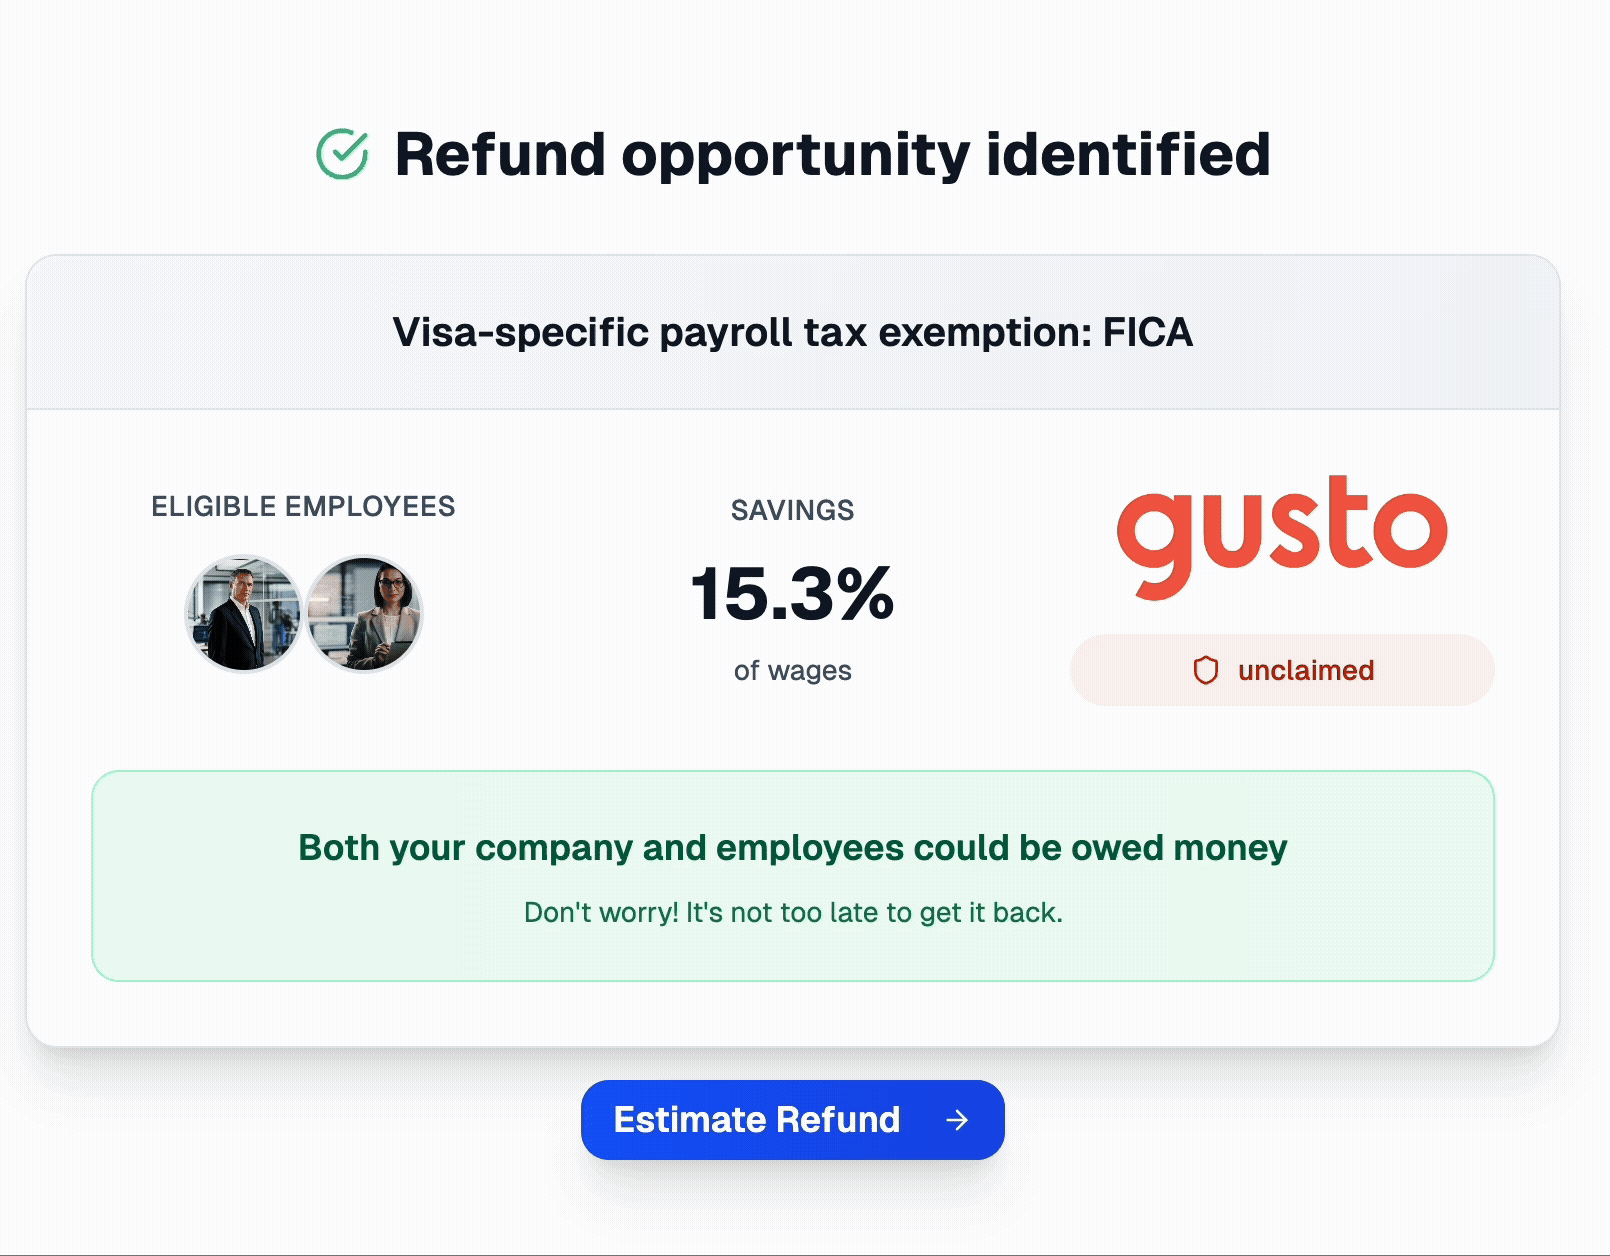Click the shield icon beside unclaimed

click(1206, 670)
